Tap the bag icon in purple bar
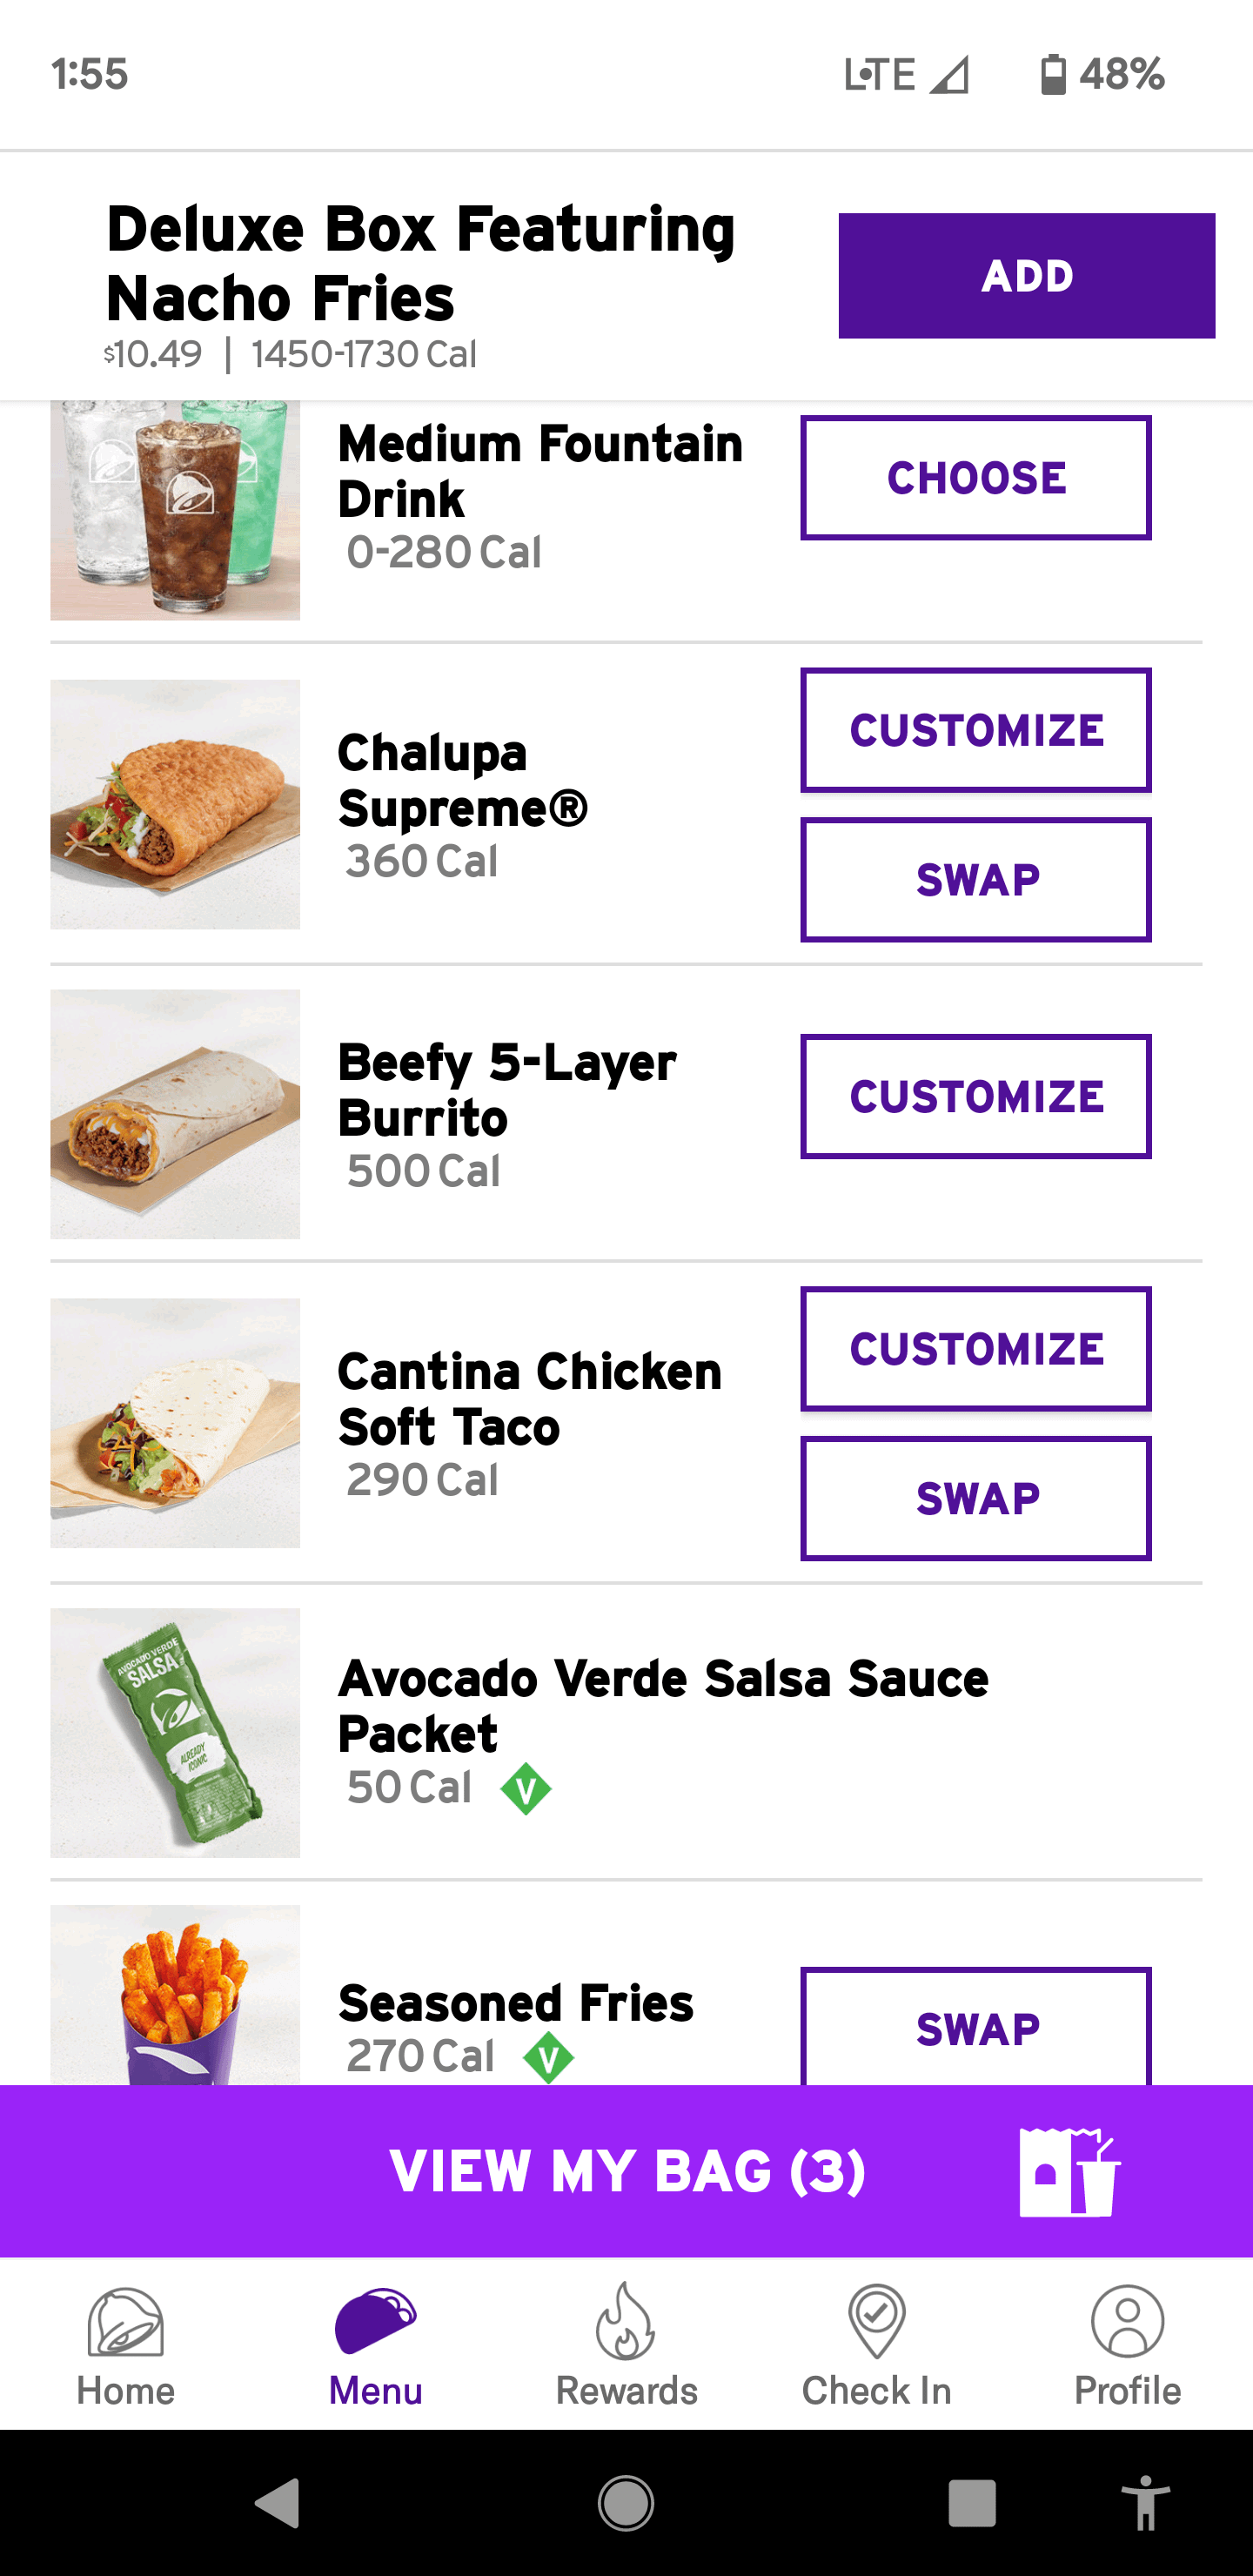 [x=1068, y=2172]
